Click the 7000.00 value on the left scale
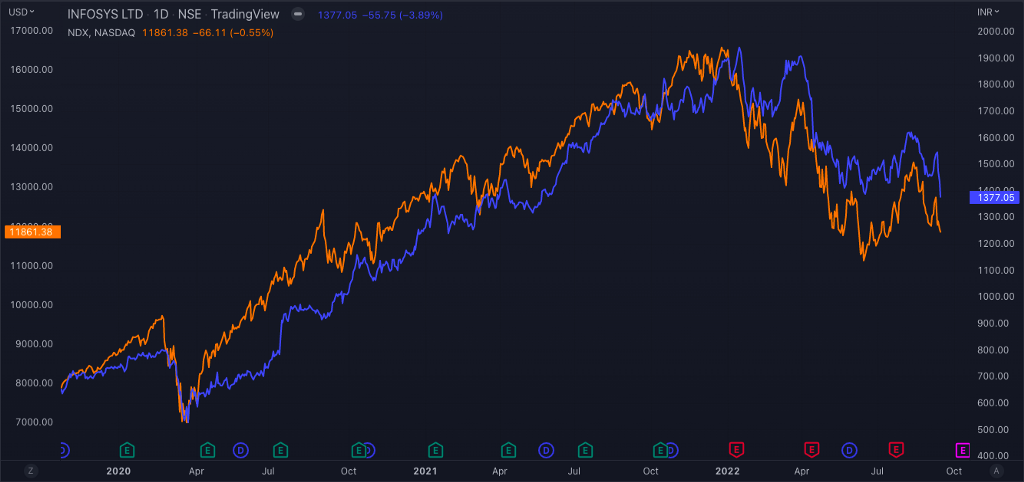This screenshot has width=1024, height=482. (x=32, y=422)
